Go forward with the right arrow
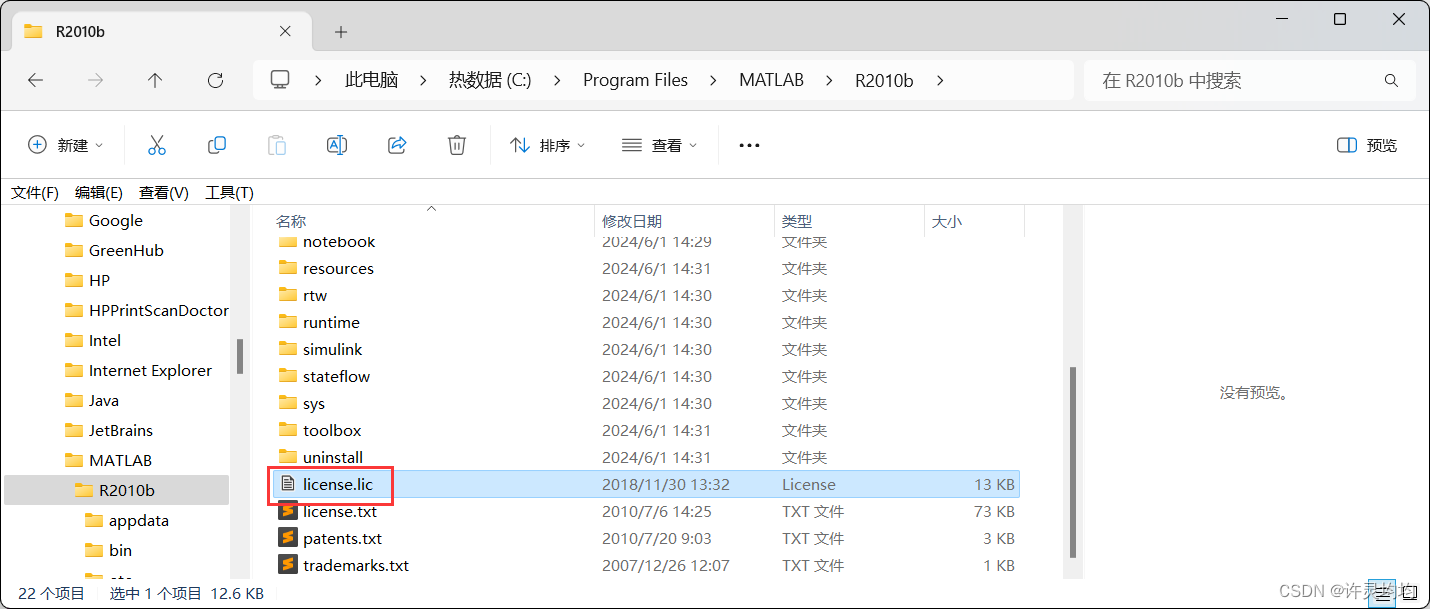Image resolution: width=1430 pixels, height=609 pixels. coord(95,80)
